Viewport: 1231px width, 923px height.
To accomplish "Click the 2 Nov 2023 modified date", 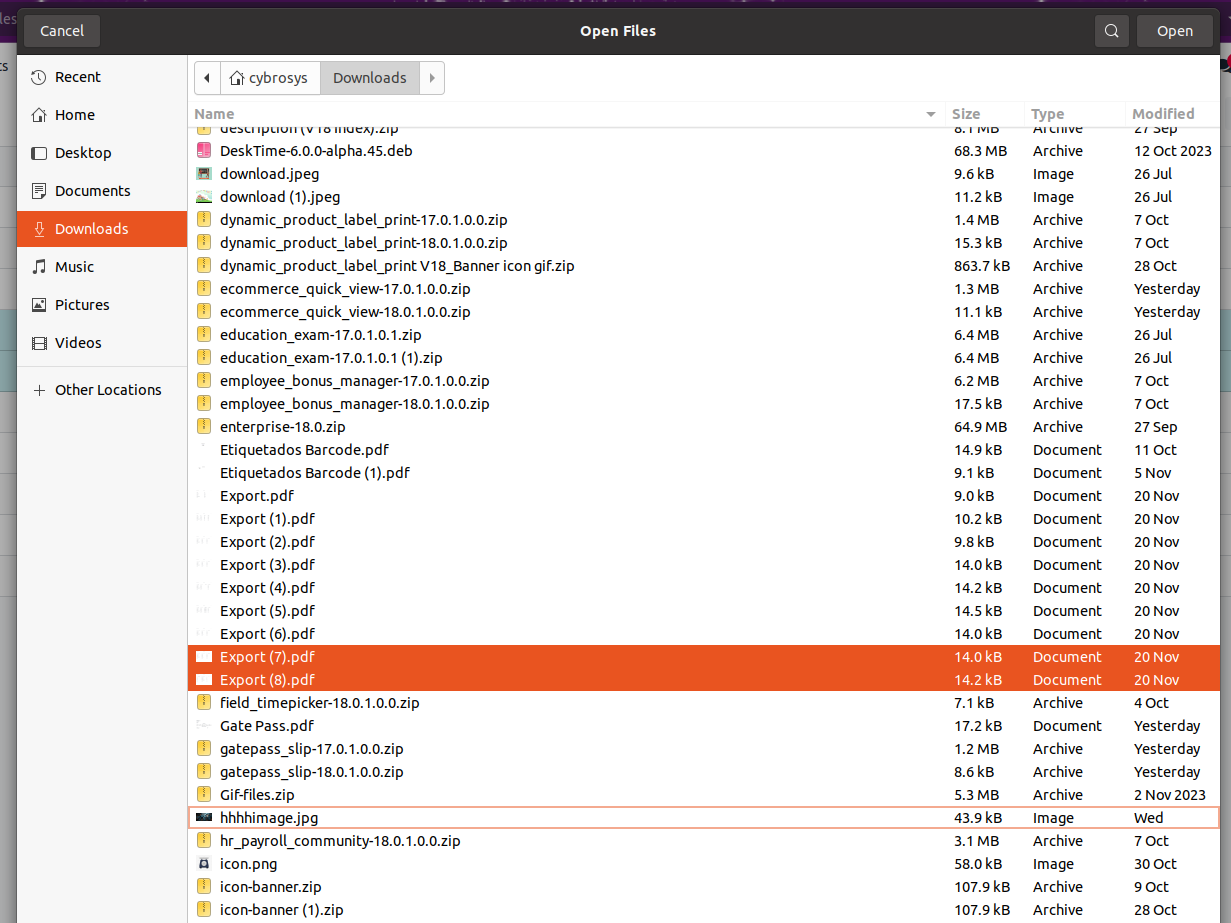I will pyautogui.click(x=1170, y=795).
